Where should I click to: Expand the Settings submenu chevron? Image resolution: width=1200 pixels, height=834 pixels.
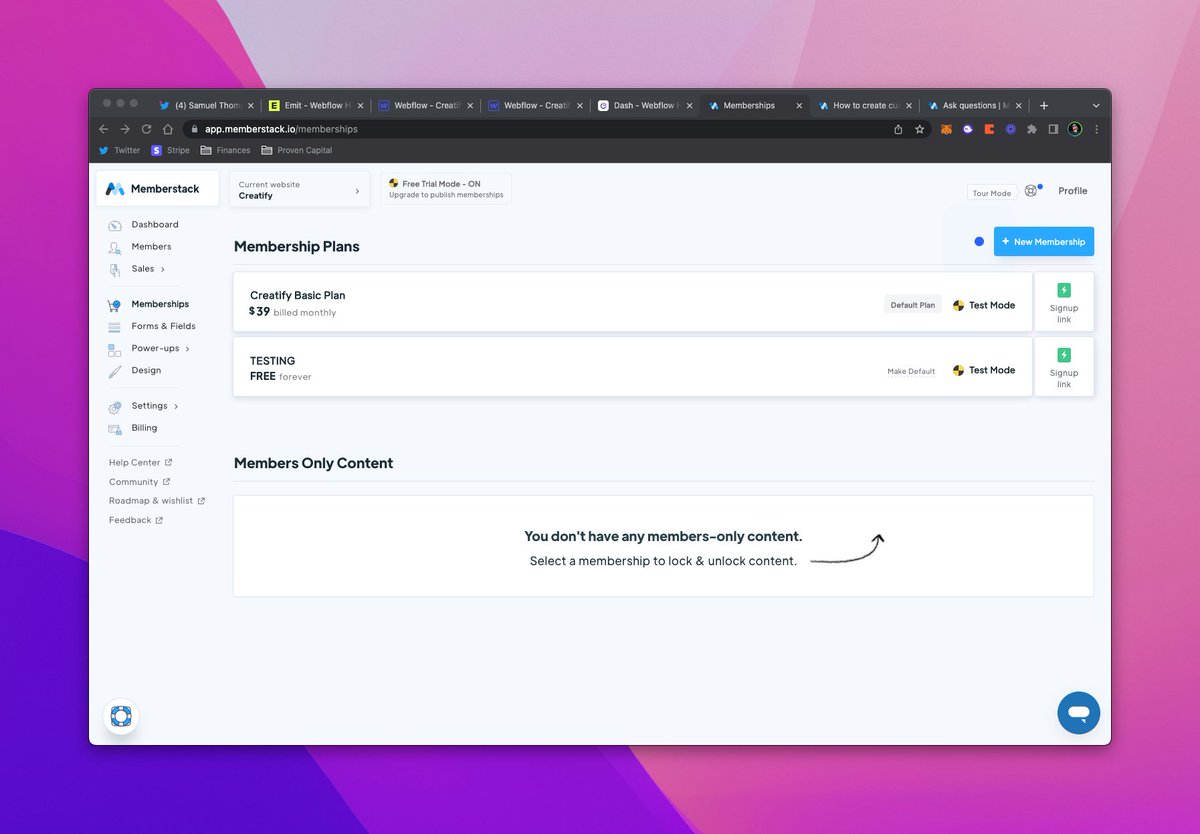176,406
